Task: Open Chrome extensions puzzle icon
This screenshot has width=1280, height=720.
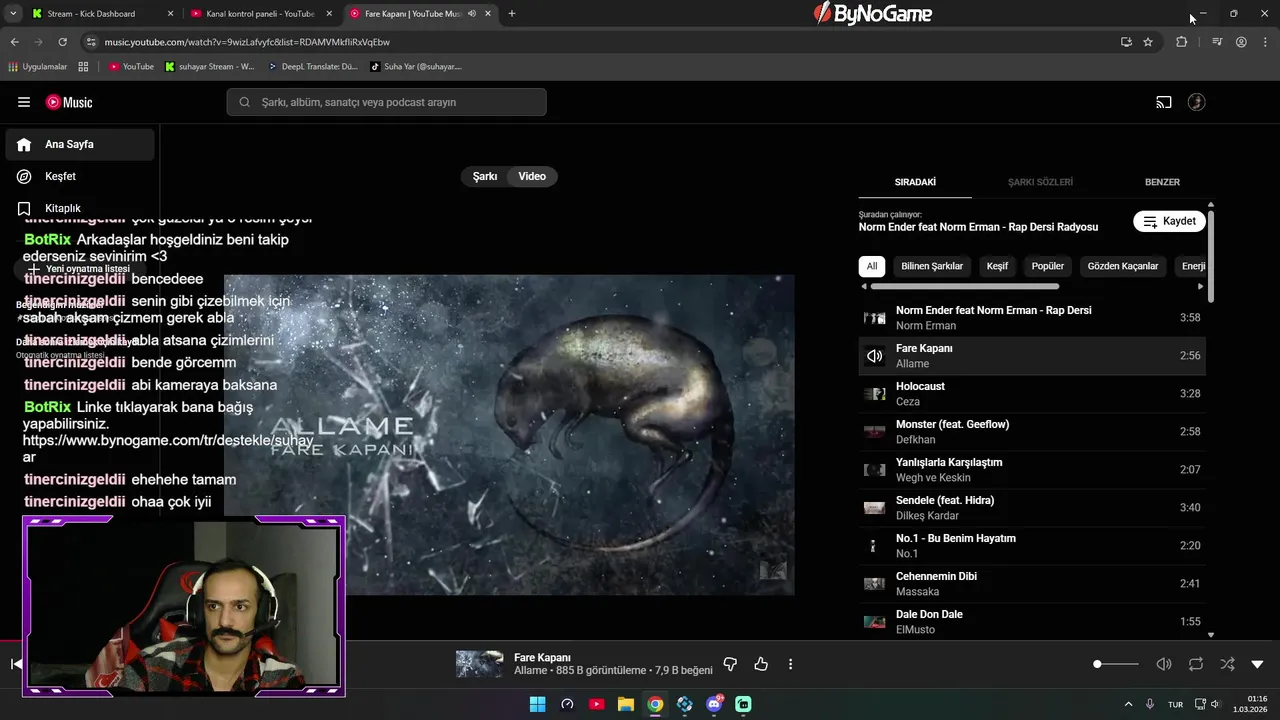Action: tap(1182, 42)
